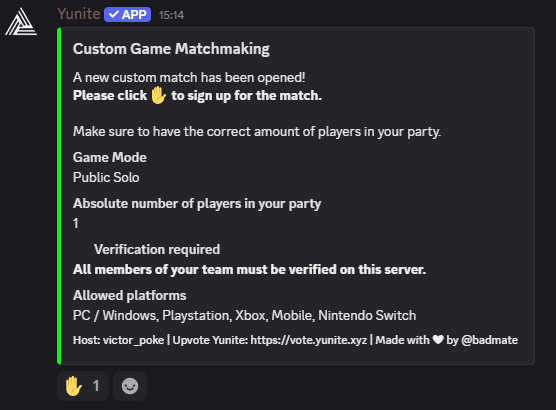Click the verified APP badge
Viewport: 556px width, 410px height.
[128, 15]
